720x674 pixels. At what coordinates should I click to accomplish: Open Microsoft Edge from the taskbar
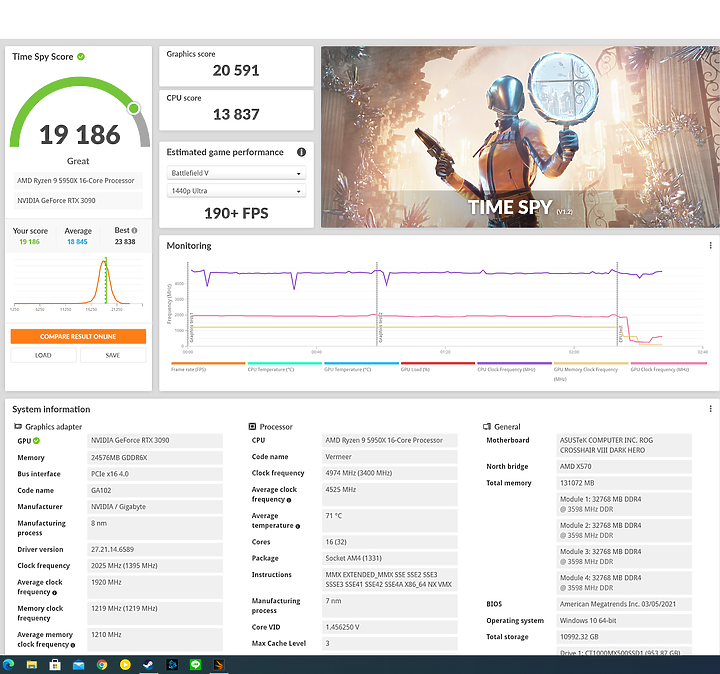pos(8,664)
